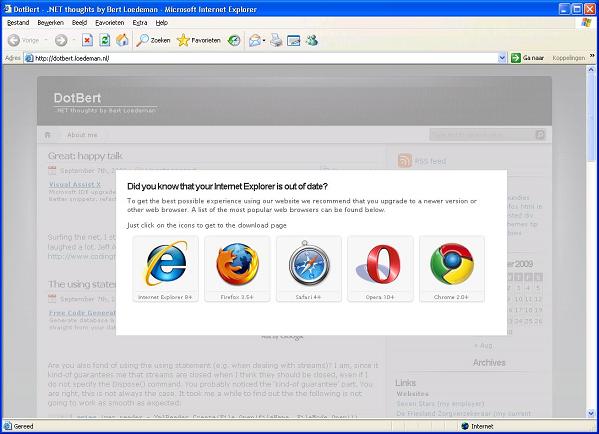Expand the Koppelingen links chevron

592,56
